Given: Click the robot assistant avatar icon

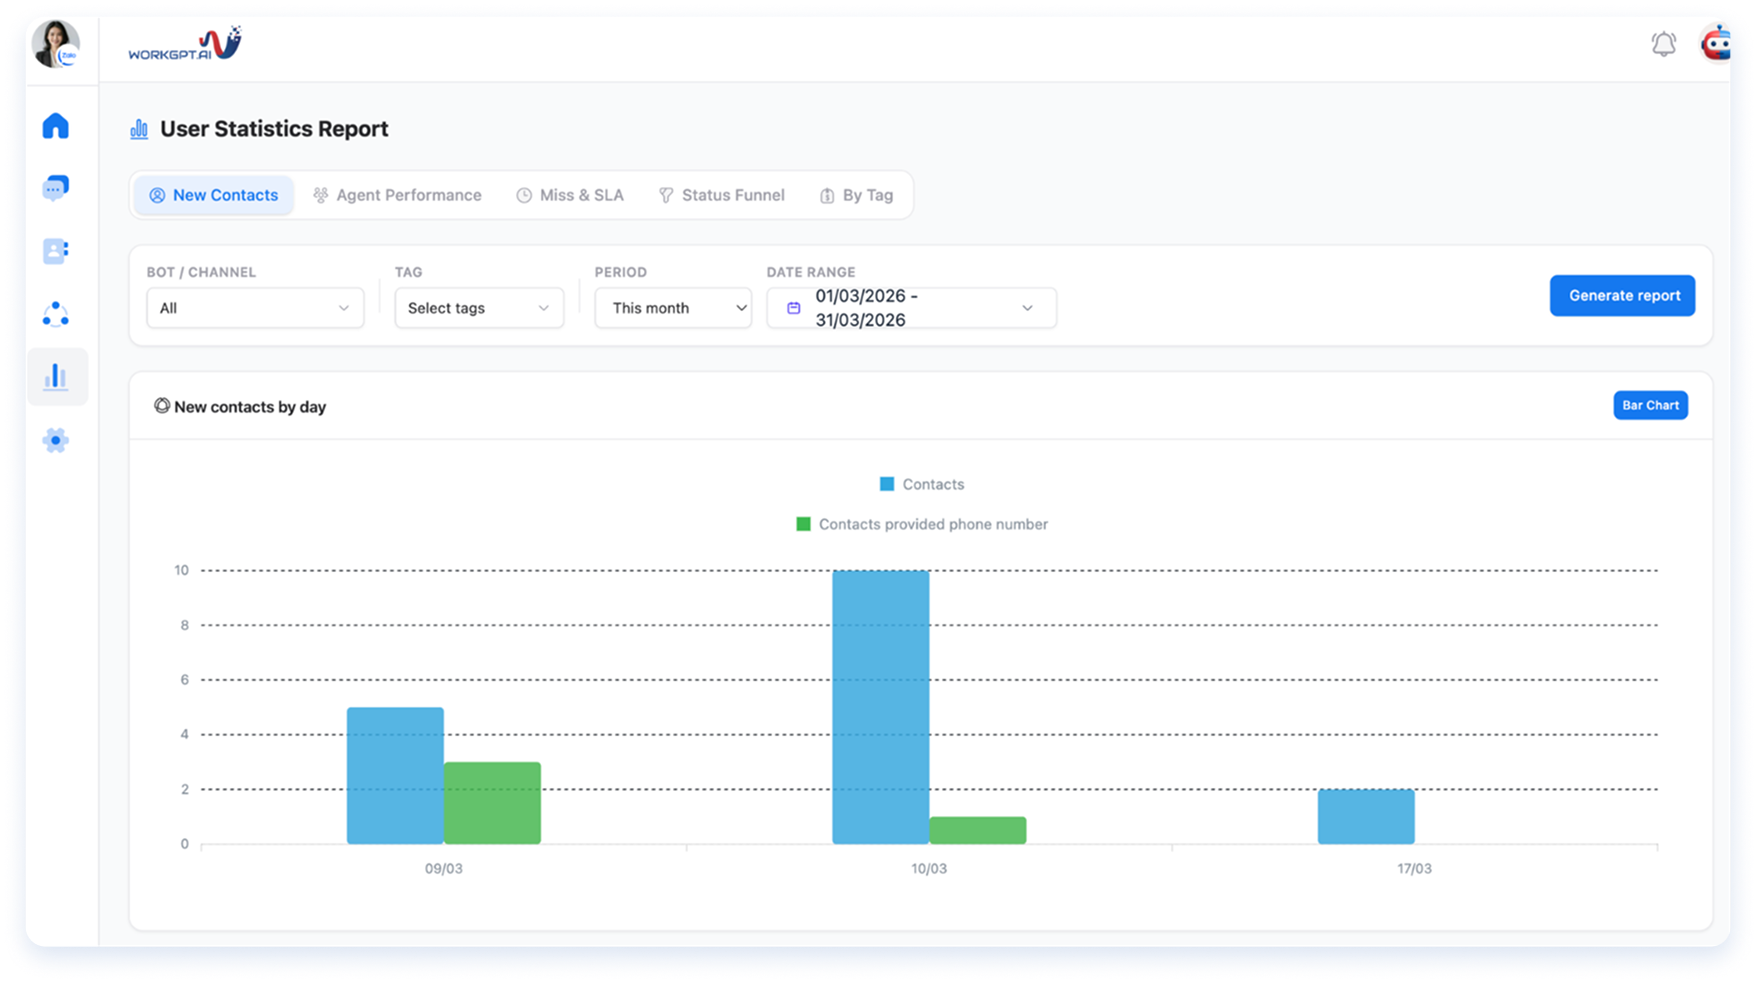Looking at the screenshot, I should 1716,44.
